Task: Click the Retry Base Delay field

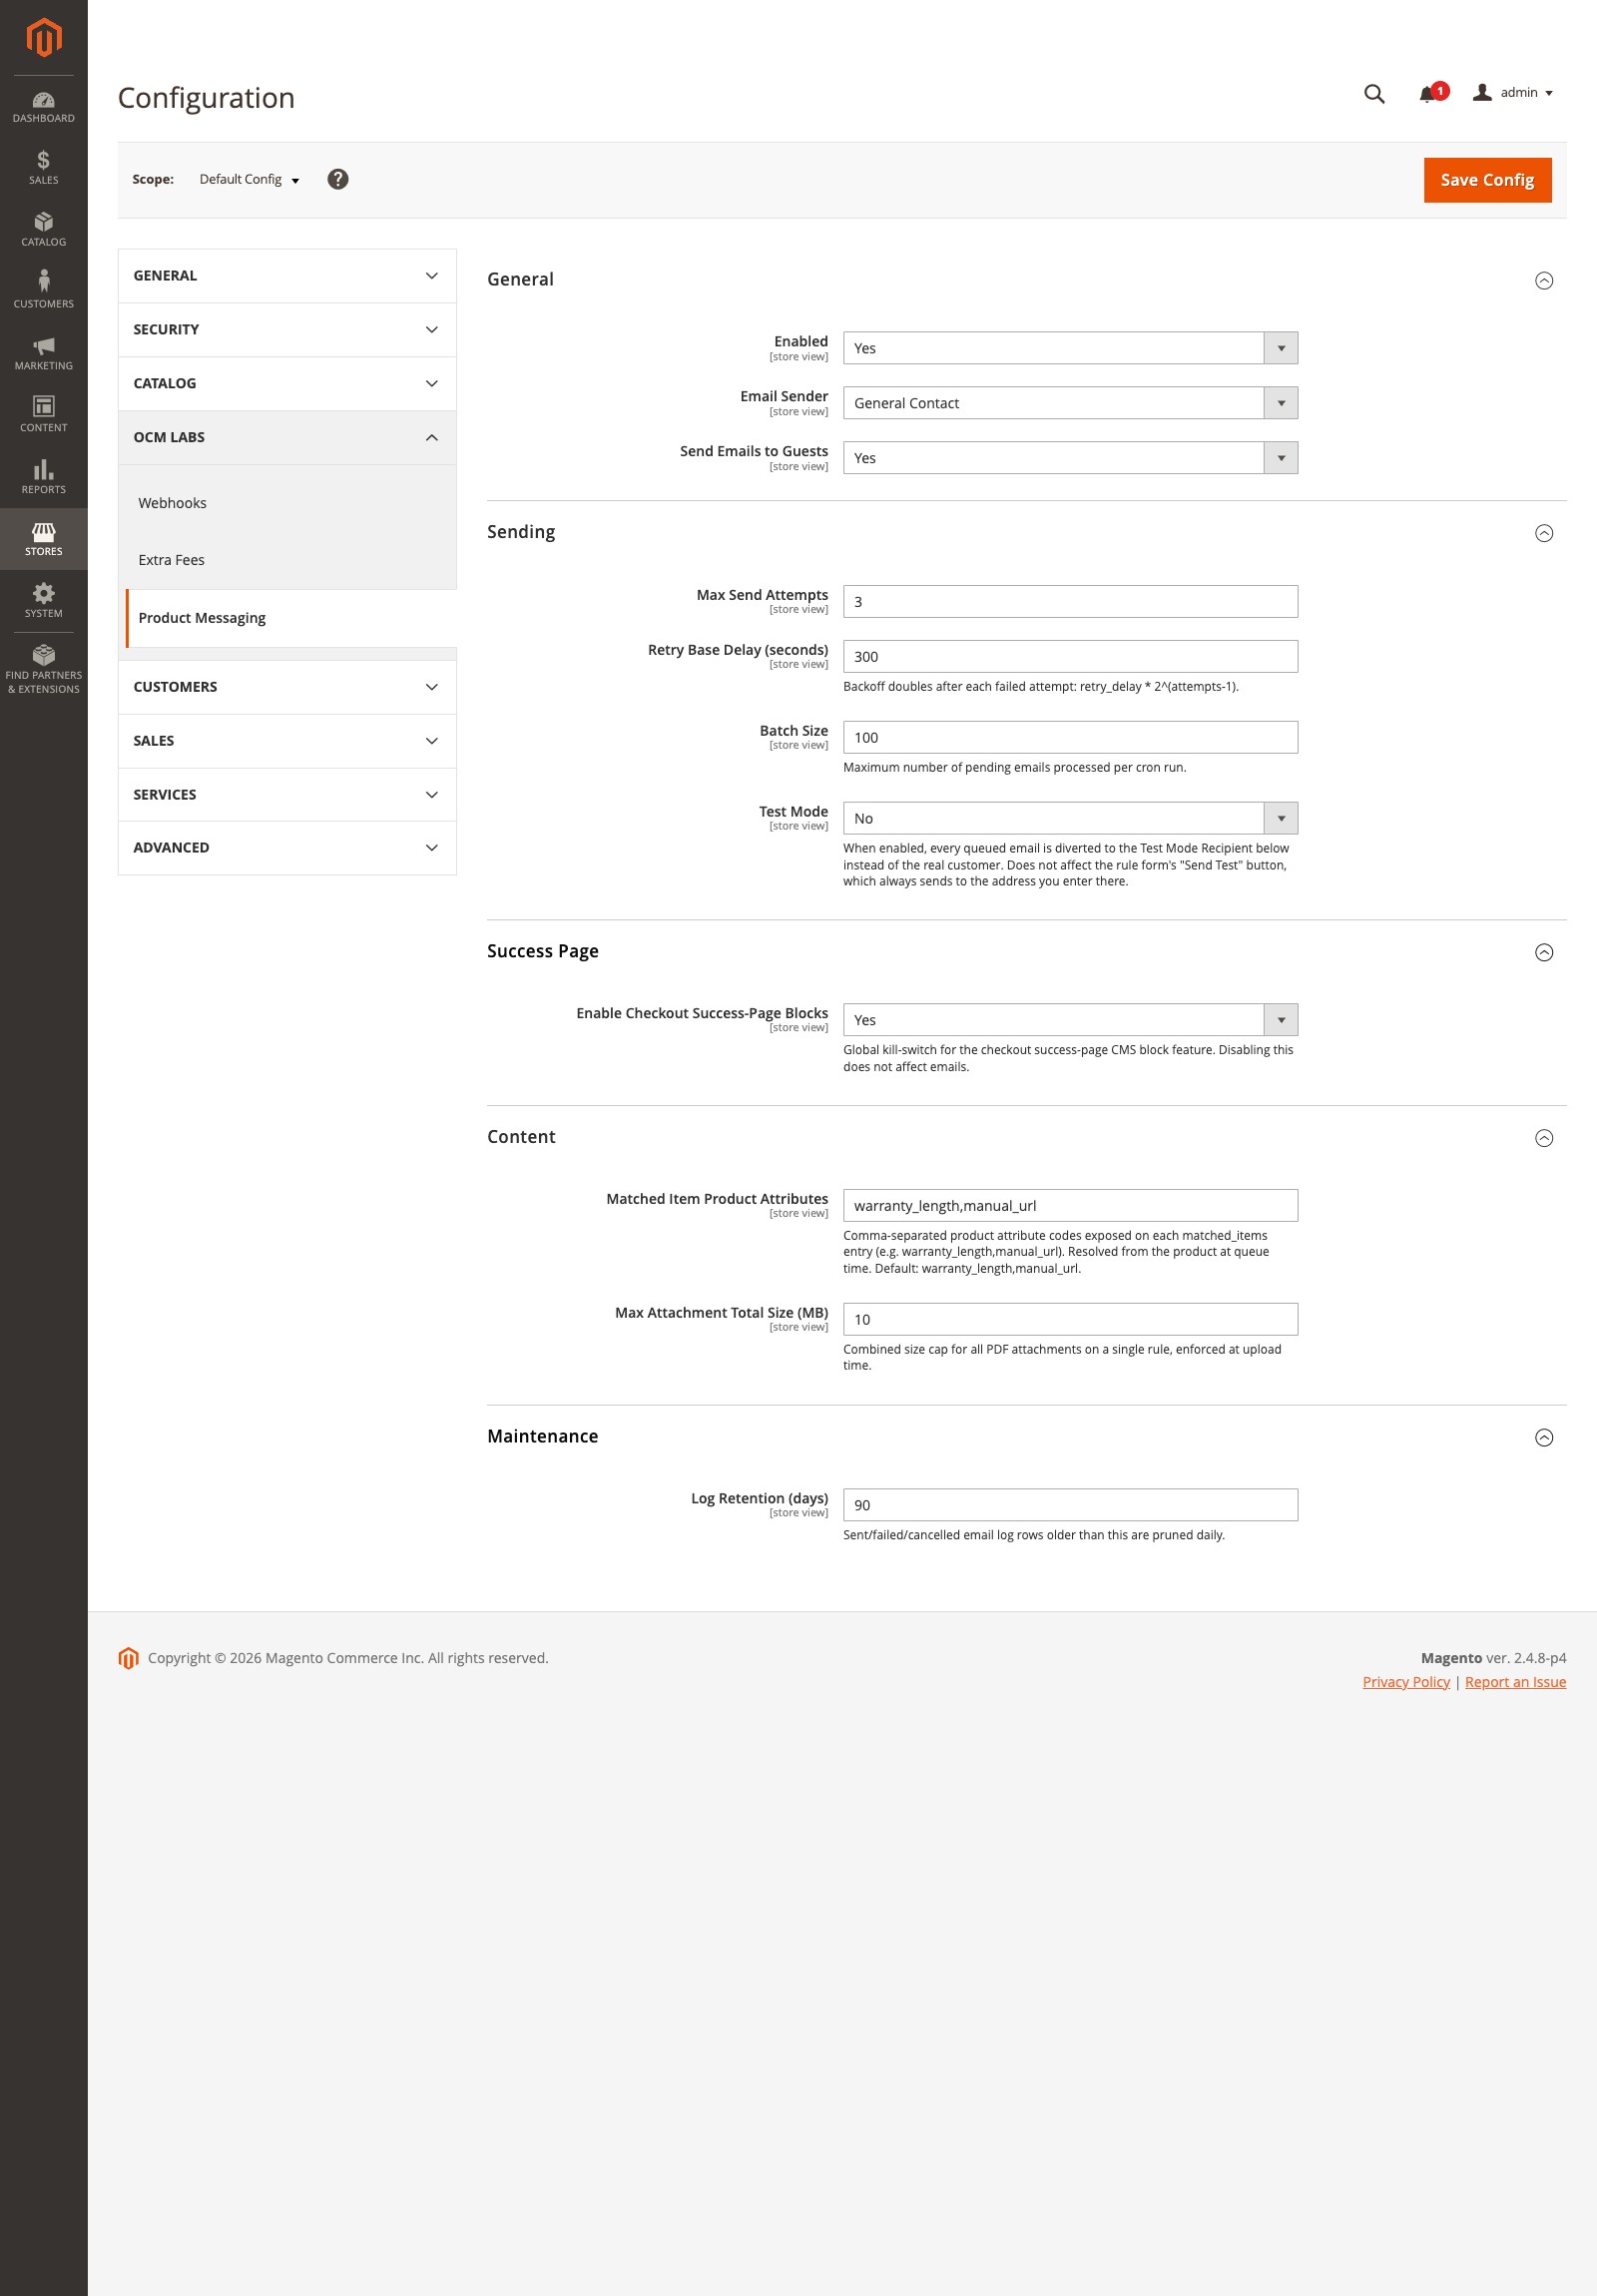Action: coord(1070,657)
